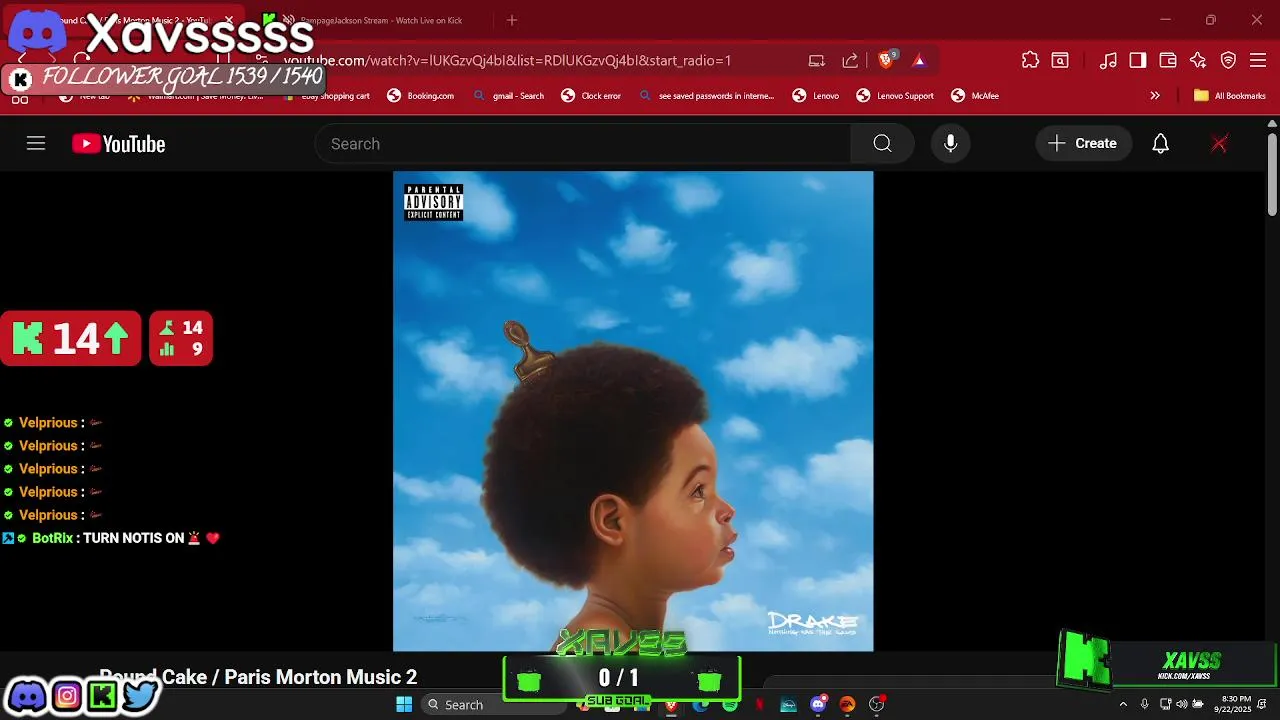Open the Brave Shields lion icon
The width and height of the screenshot is (1280, 720).
[x=886, y=60]
